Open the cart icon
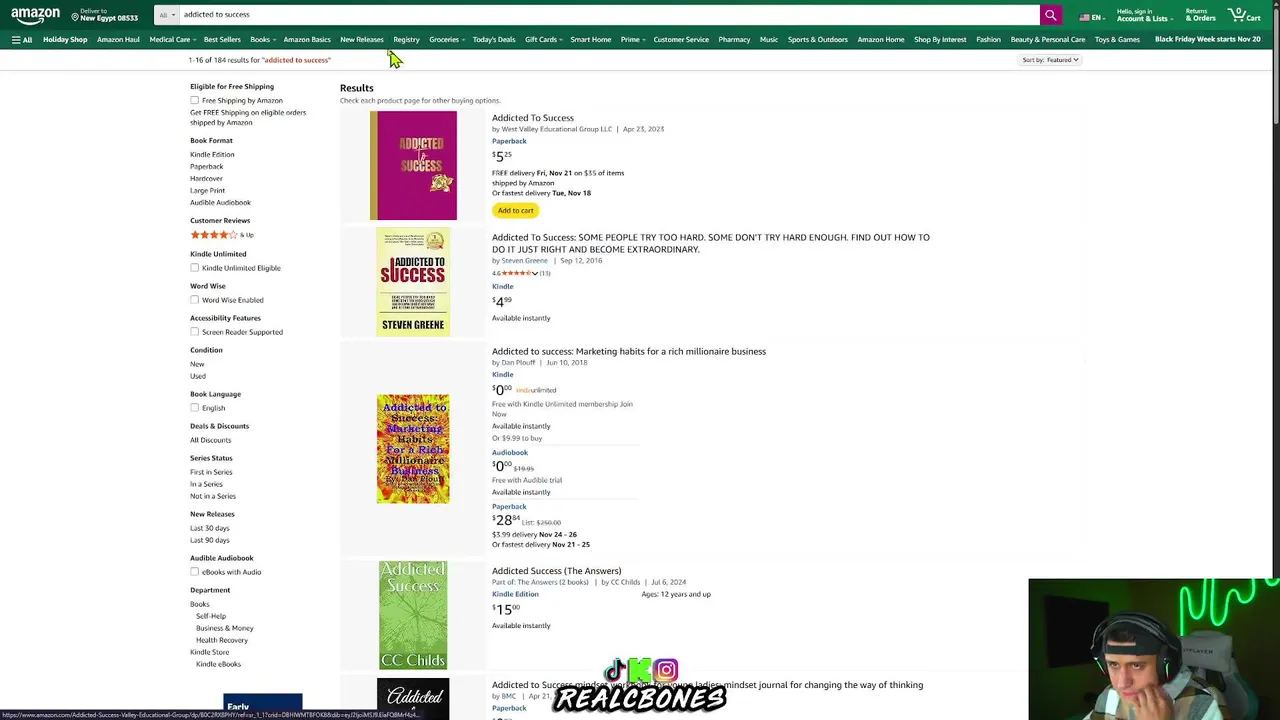Viewport: 1280px width, 720px height. [1246, 15]
